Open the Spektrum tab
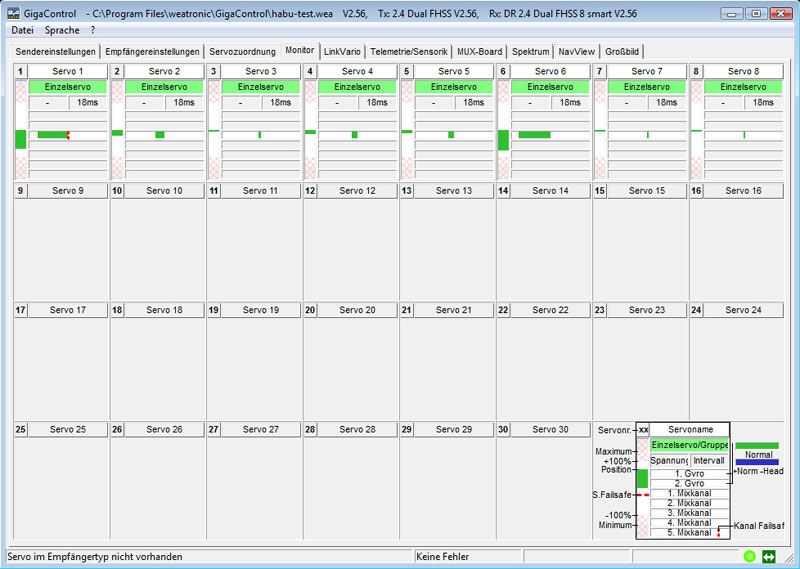This screenshot has width=800, height=569. pos(531,52)
